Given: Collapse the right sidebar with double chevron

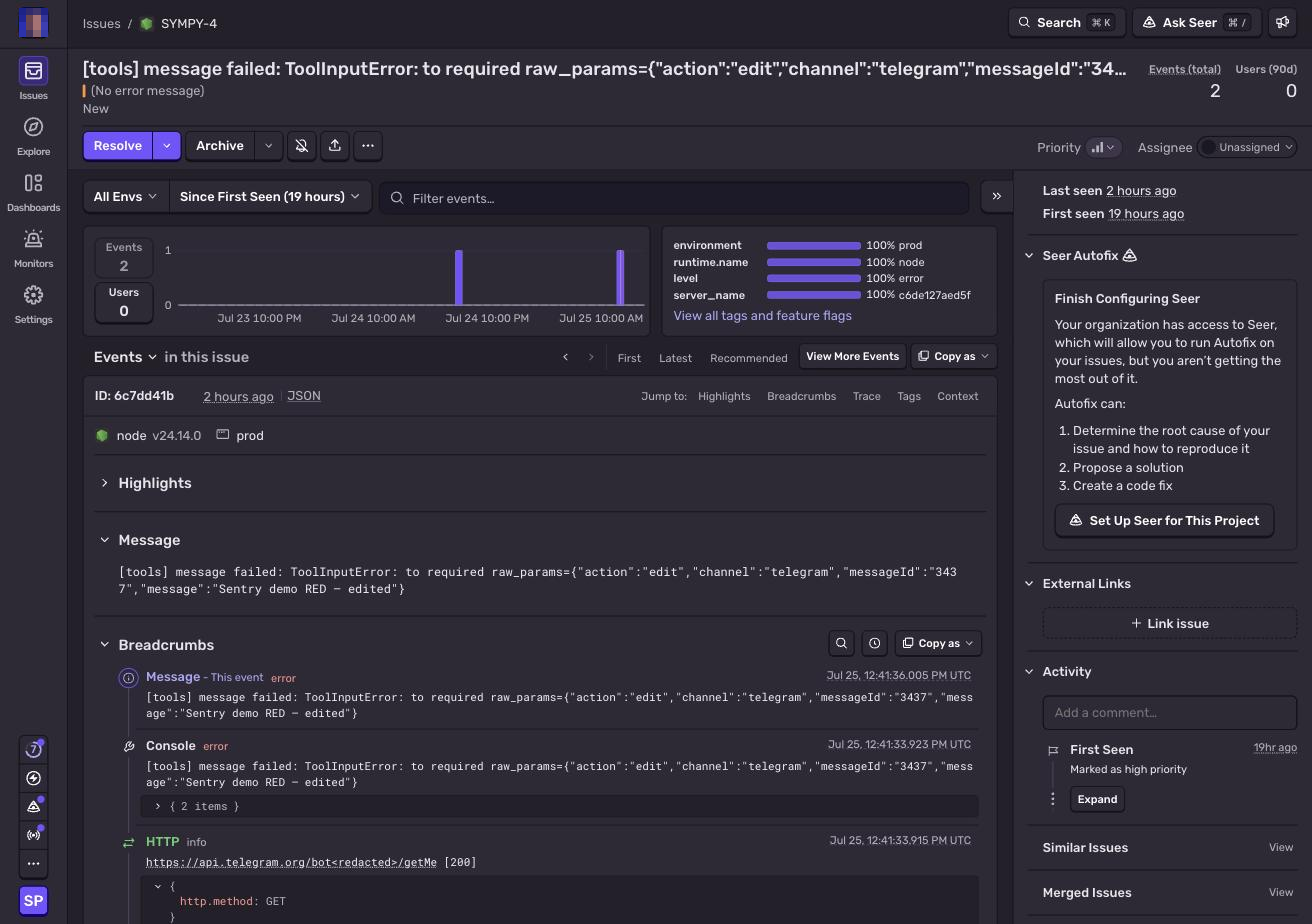Looking at the screenshot, I should pyautogui.click(x=996, y=197).
